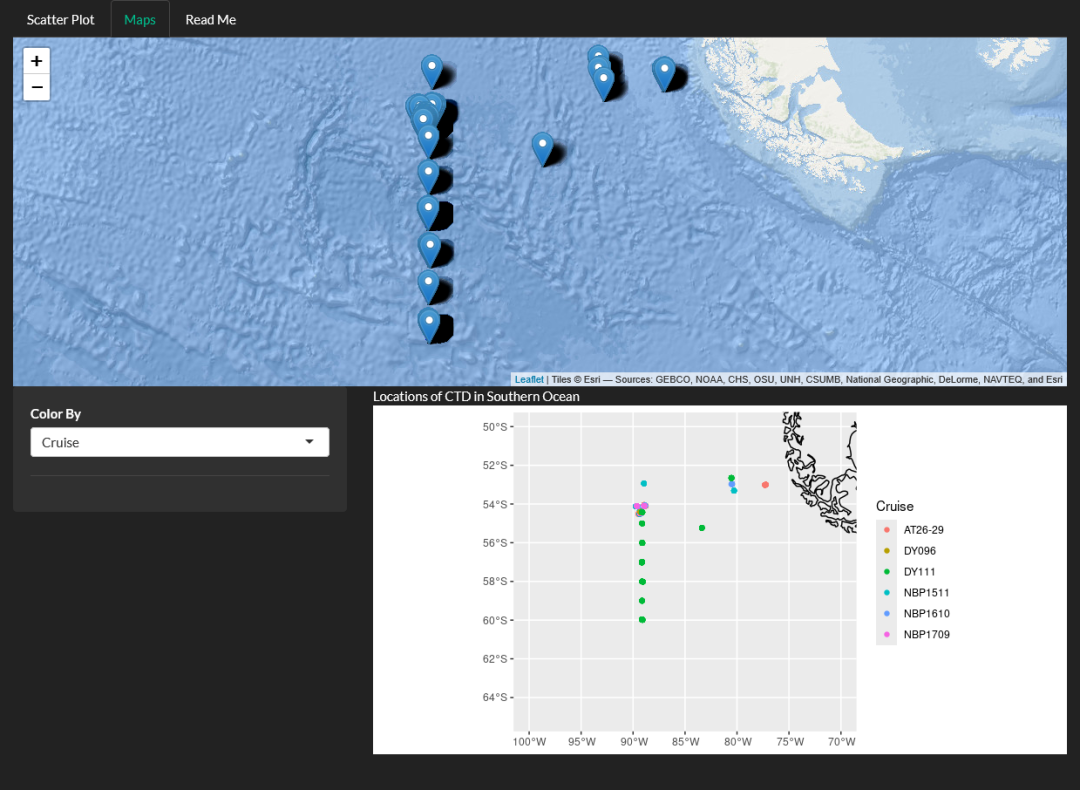Open the Leaflet attribution link
Screen dimensions: 1080x790
coord(528,379)
